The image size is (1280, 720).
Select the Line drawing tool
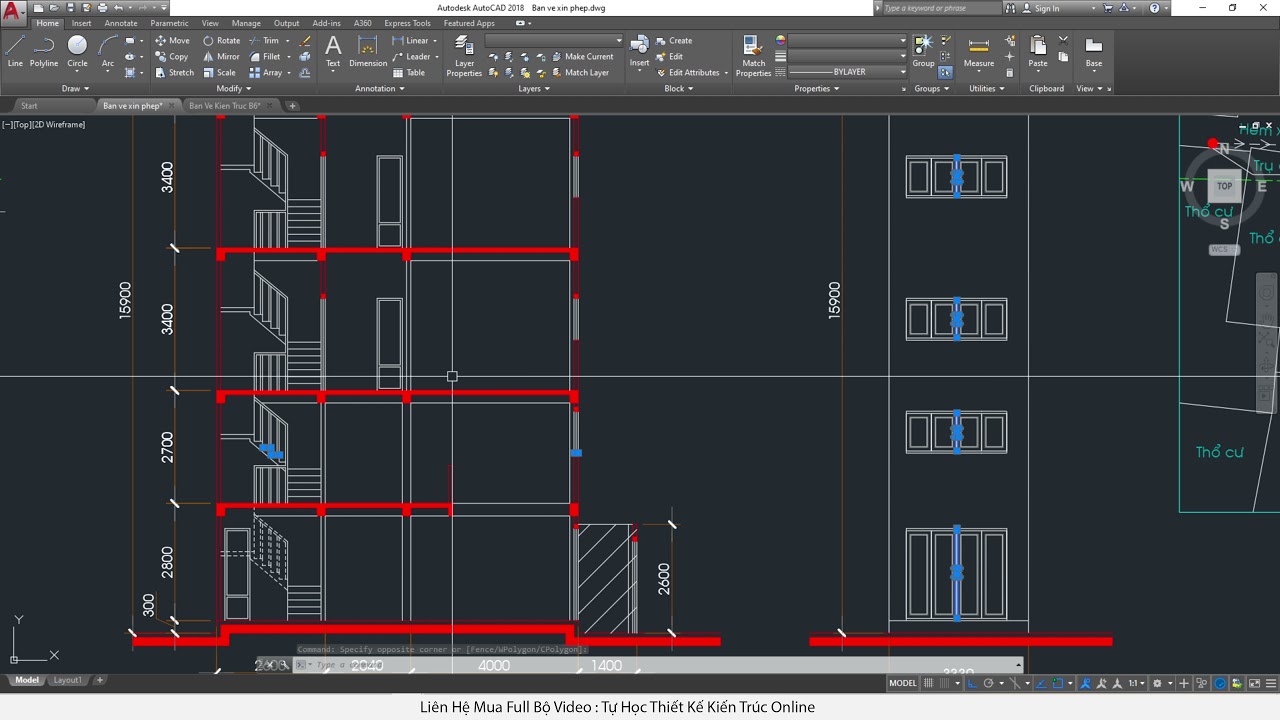15,50
